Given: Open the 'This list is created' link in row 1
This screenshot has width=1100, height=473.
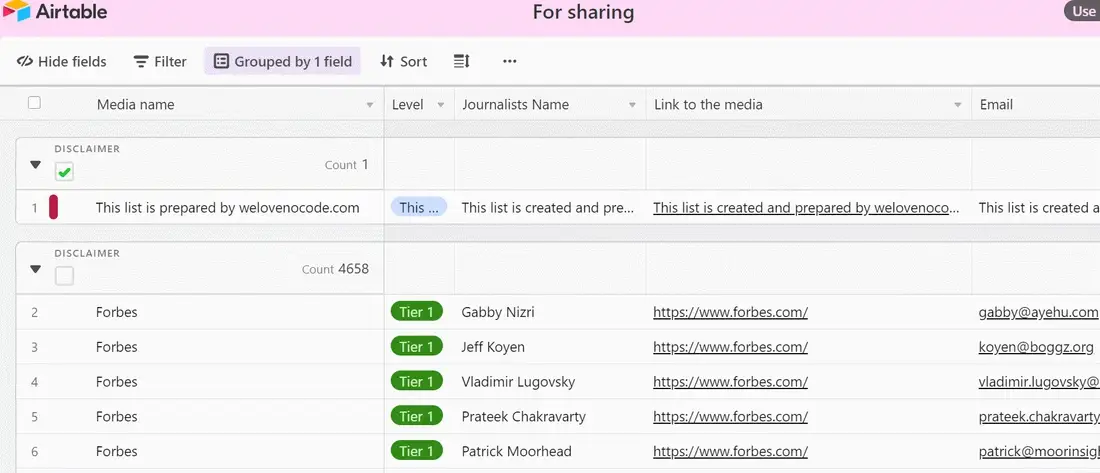Looking at the screenshot, I should click(x=806, y=208).
